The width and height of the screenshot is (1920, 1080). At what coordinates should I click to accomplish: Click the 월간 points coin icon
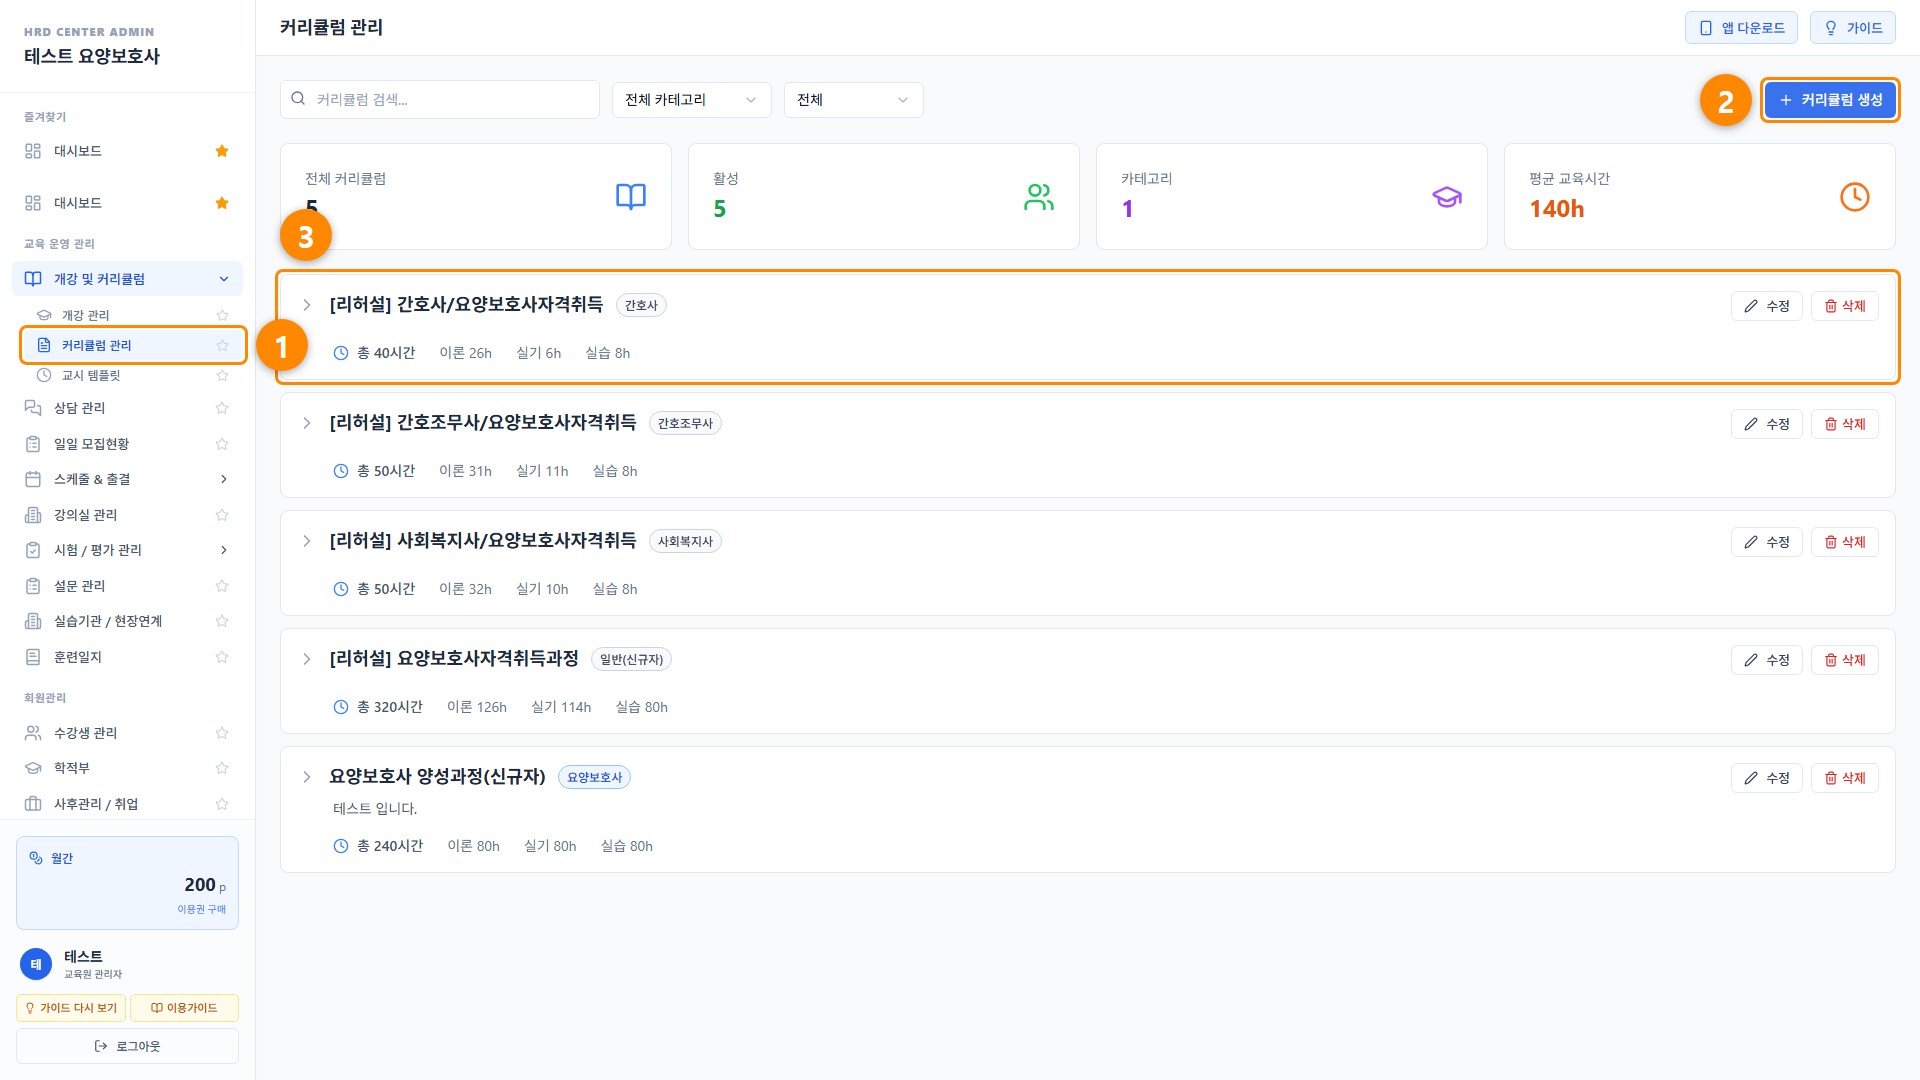tap(36, 858)
